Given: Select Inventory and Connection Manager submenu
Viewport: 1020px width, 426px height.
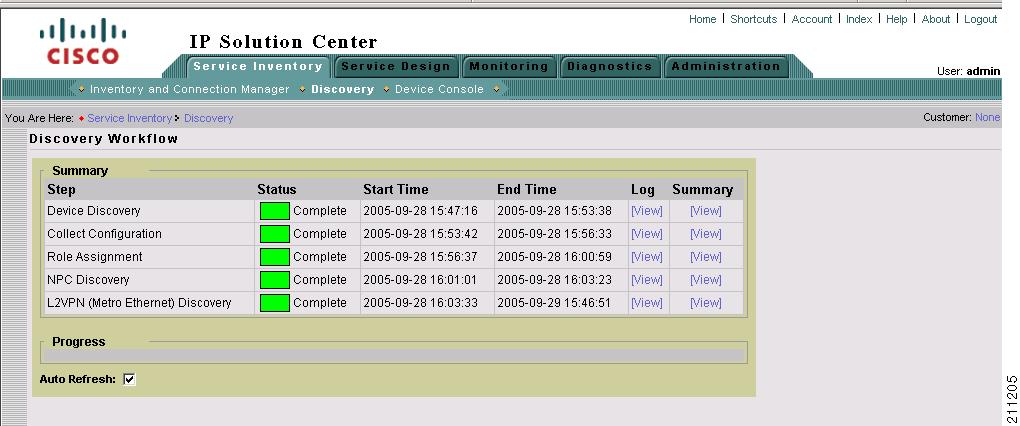Looking at the screenshot, I should (x=190, y=89).
